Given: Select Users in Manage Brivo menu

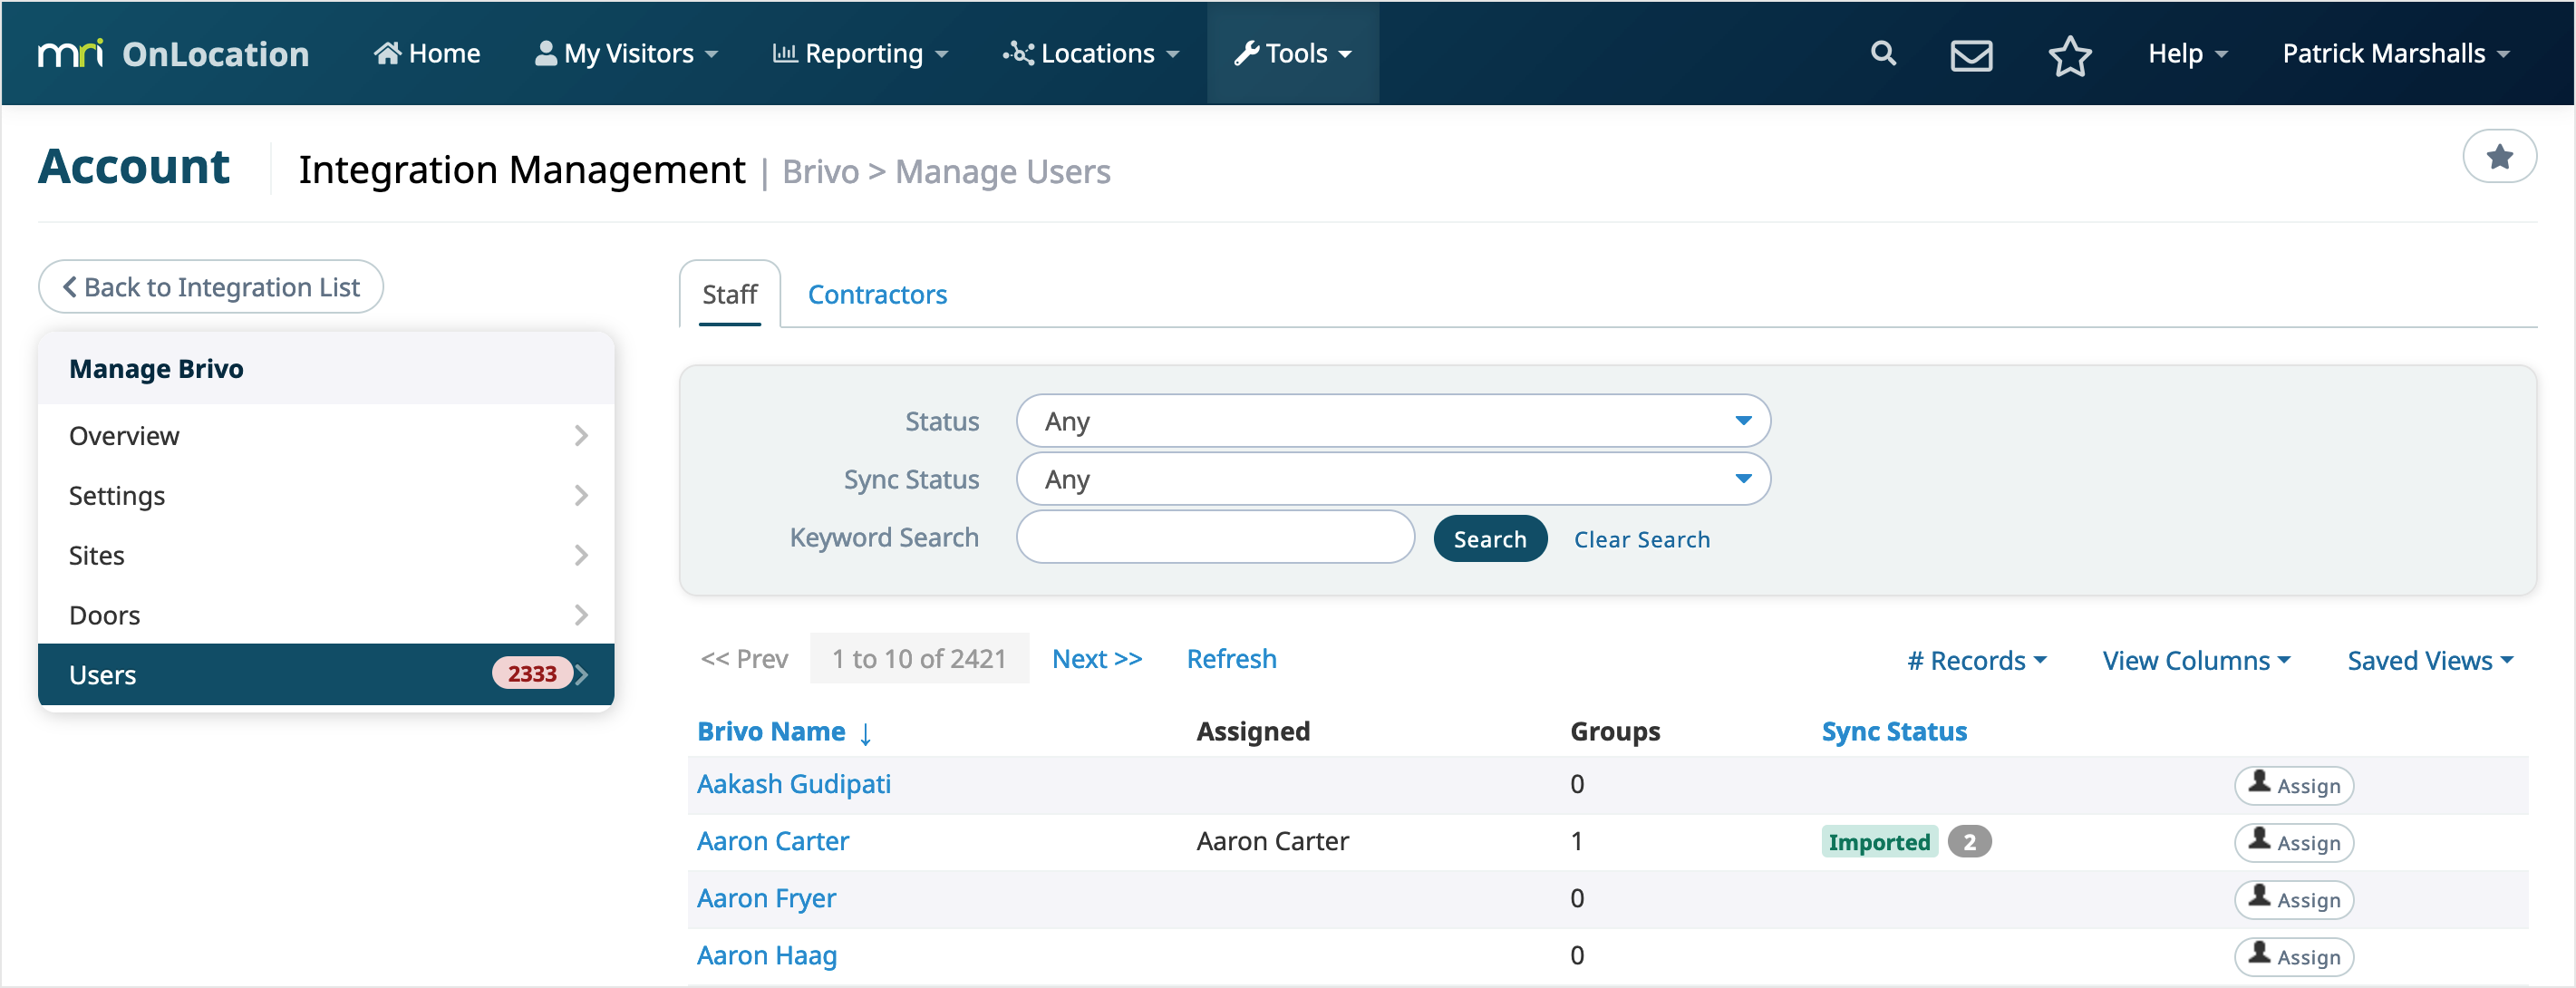Looking at the screenshot, I should pos(326,674).
